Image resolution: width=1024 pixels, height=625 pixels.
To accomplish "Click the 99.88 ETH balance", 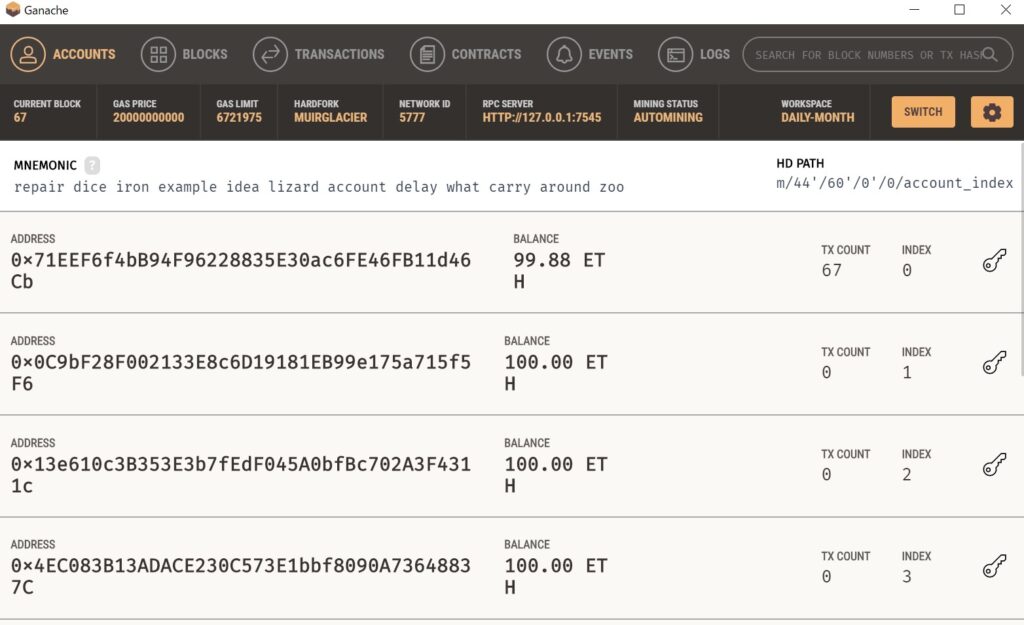I will 559,271.
